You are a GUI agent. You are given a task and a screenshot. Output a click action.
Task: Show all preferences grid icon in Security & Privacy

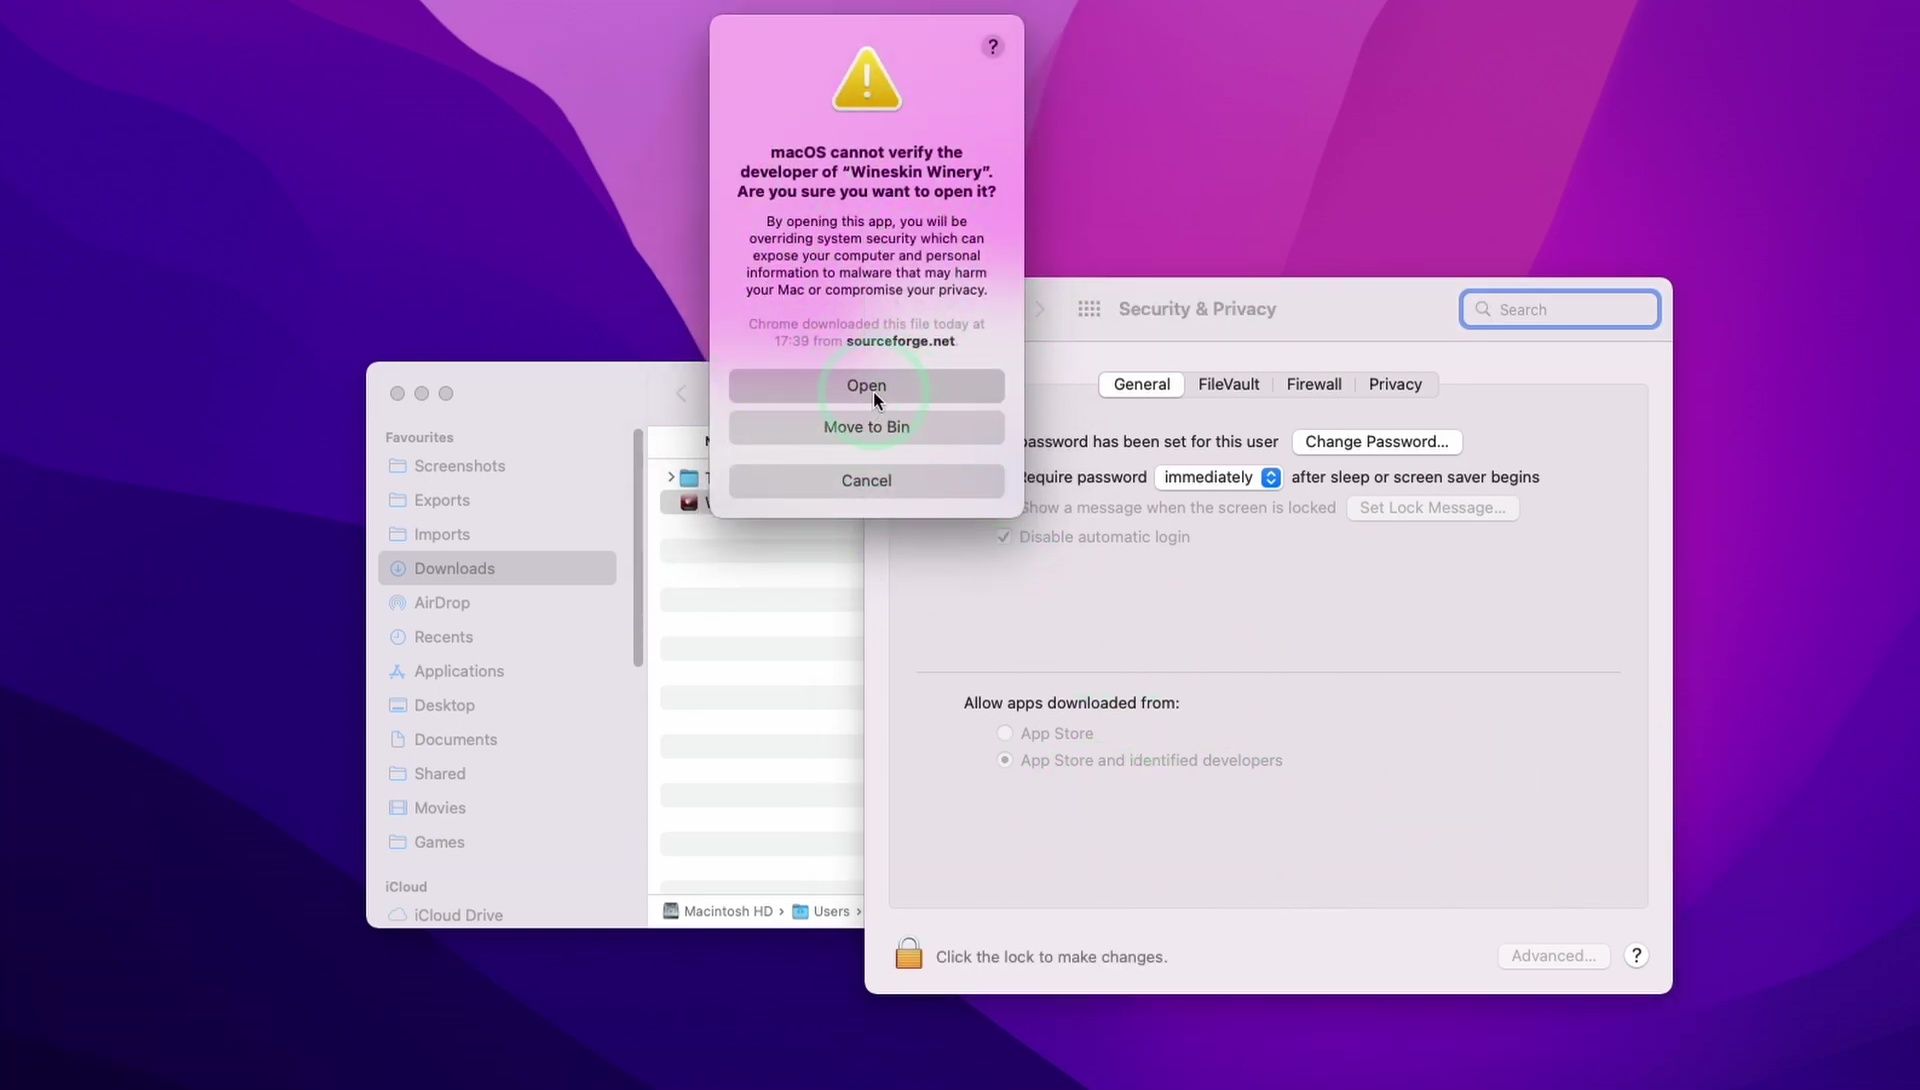tap(1089, 309)
